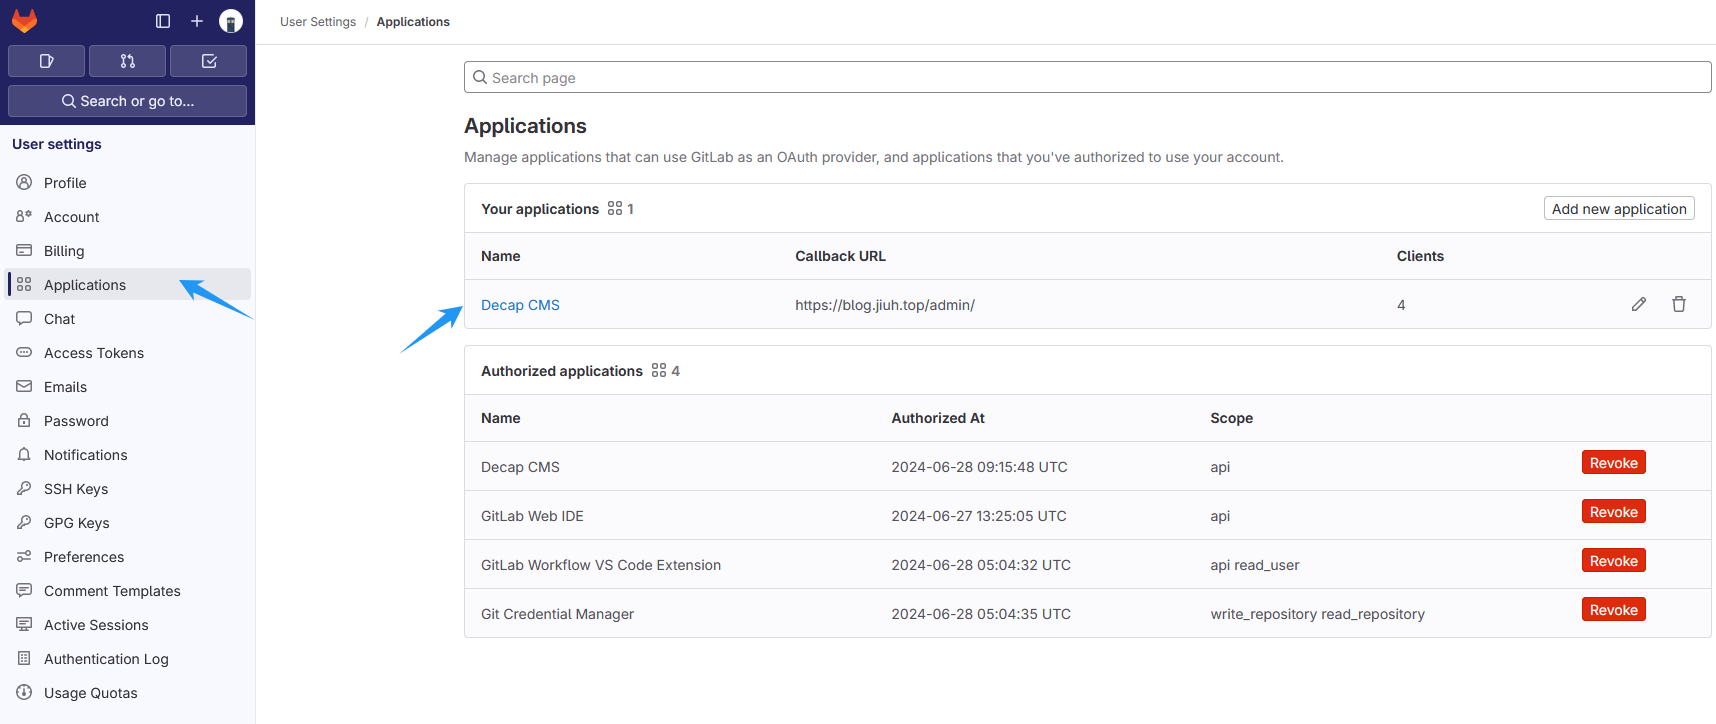Open the Profile settings page

(x=65, y=183)
